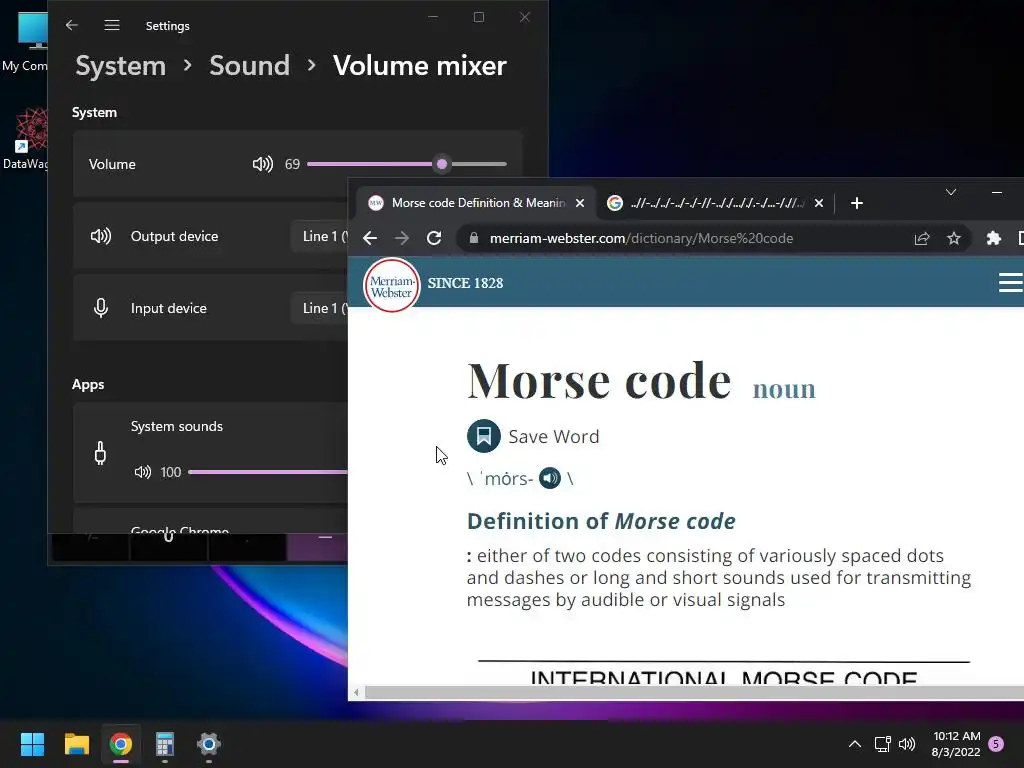Click Settings gear in taskbar
This screenshot has width=1024, height=768.
(x=209, y=744)
